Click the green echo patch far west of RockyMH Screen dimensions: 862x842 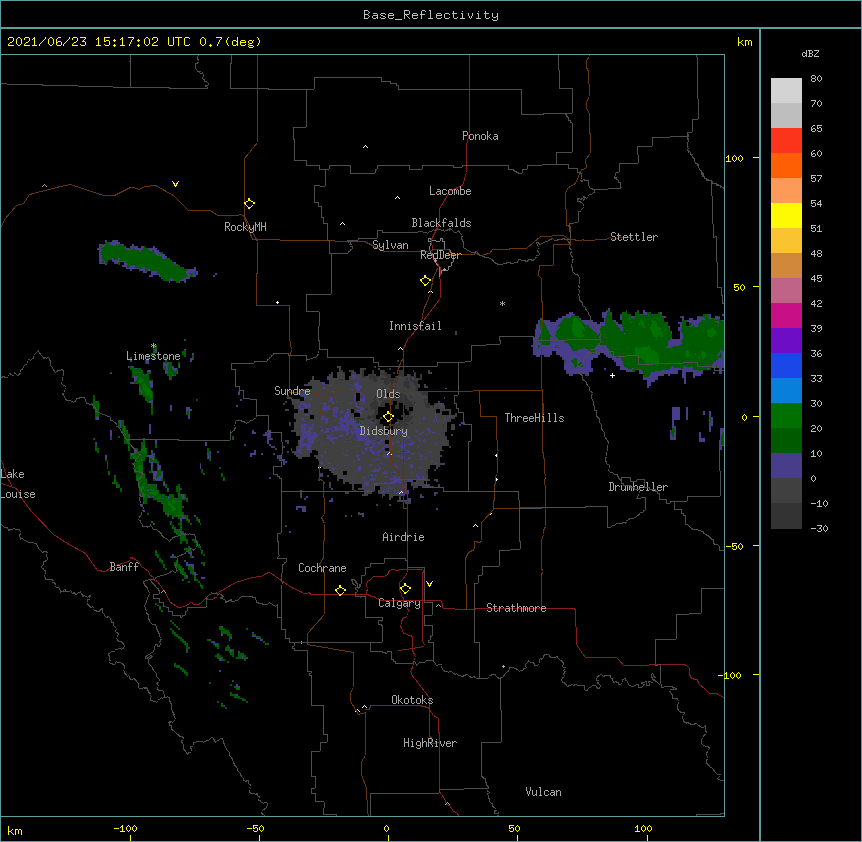point(146,261)
